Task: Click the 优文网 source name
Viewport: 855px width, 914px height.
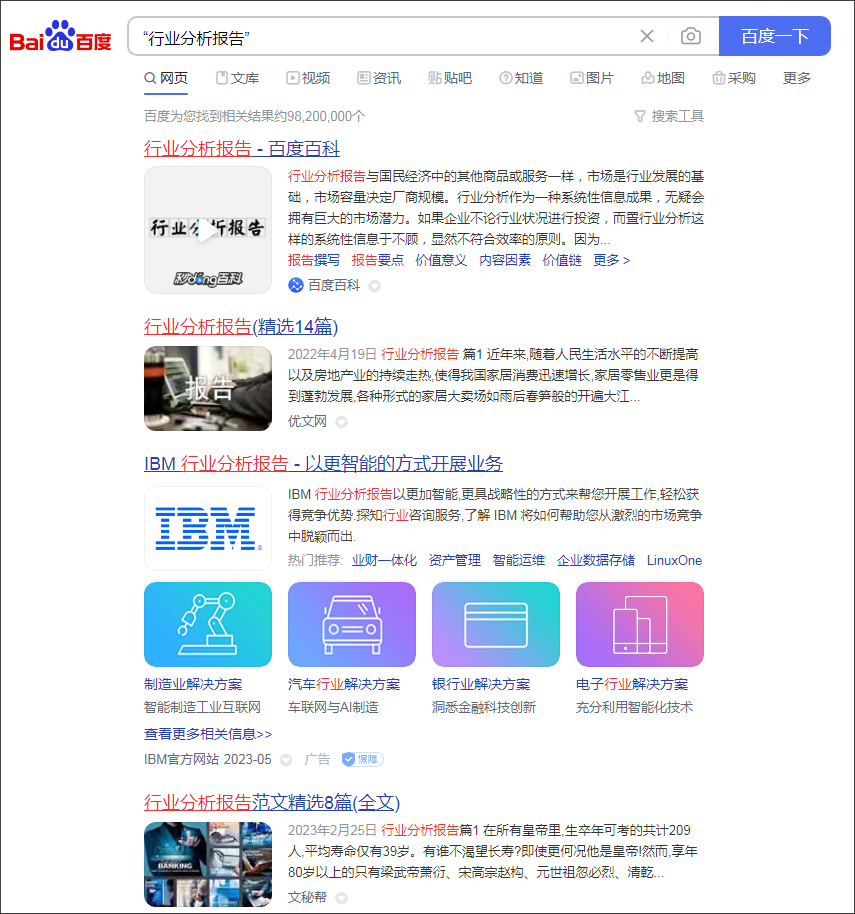Action: [x=307, y=421]
